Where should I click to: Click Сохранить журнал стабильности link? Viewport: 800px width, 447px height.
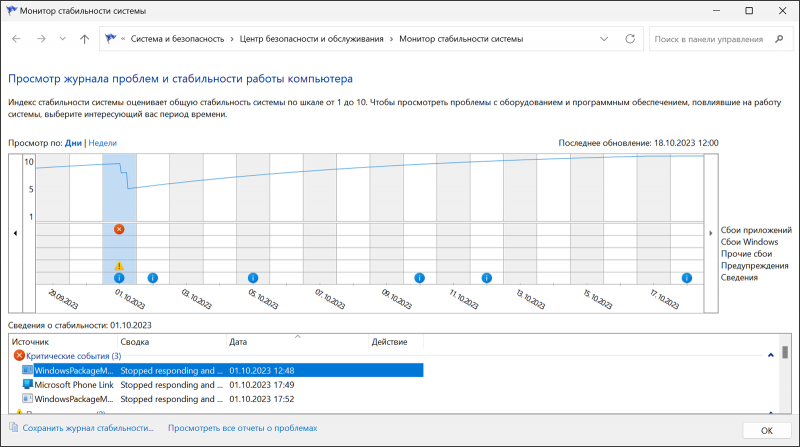(x=89, y=428)
